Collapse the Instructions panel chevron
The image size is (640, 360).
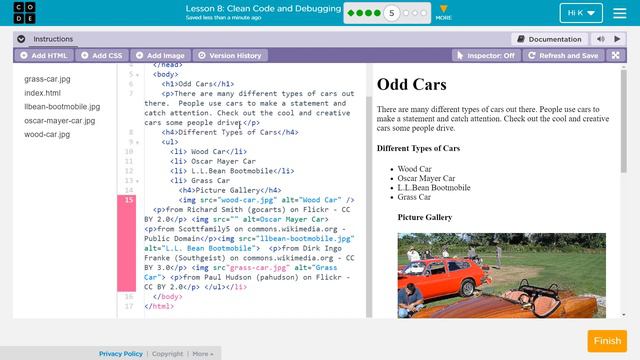point(21,39)
